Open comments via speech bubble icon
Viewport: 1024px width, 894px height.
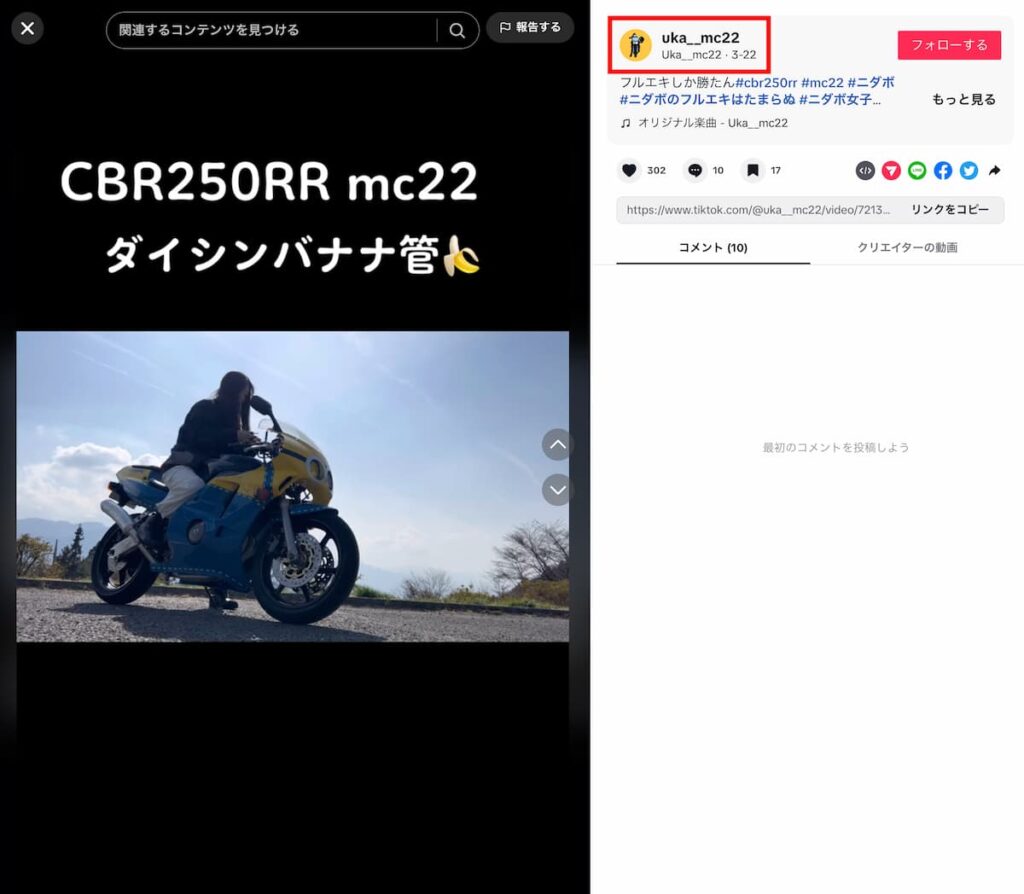[695, 171]
